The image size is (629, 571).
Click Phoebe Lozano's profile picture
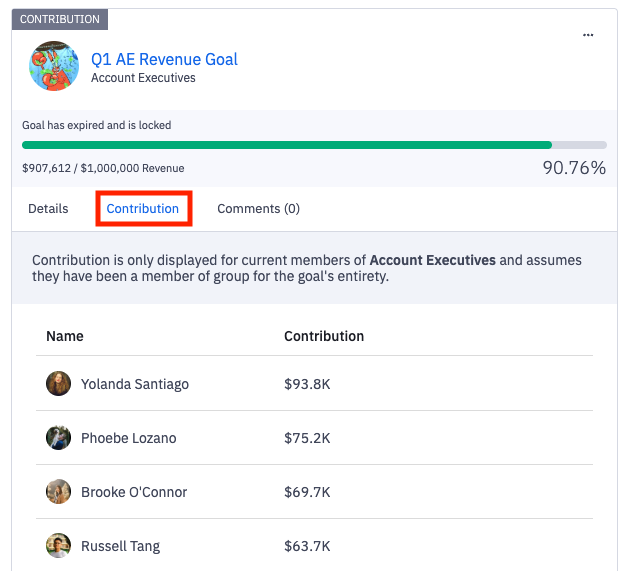(59, 437)
